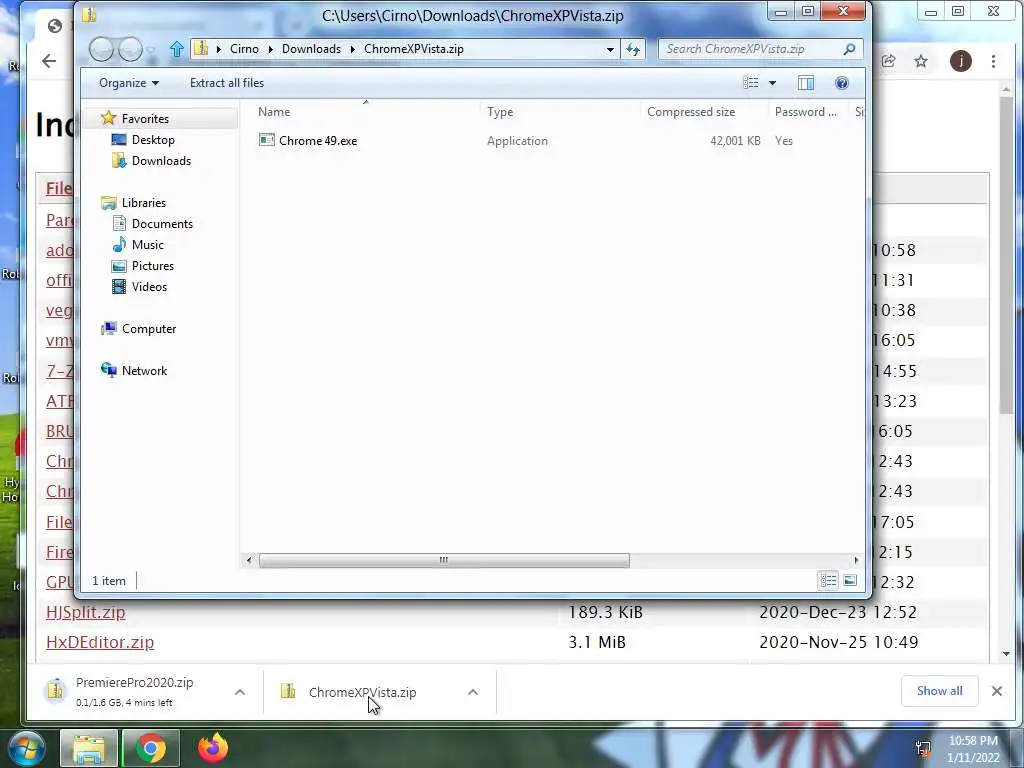
Task: Expand the arrow before Cirno in breadcrumb
Action: tap(218, 49)
